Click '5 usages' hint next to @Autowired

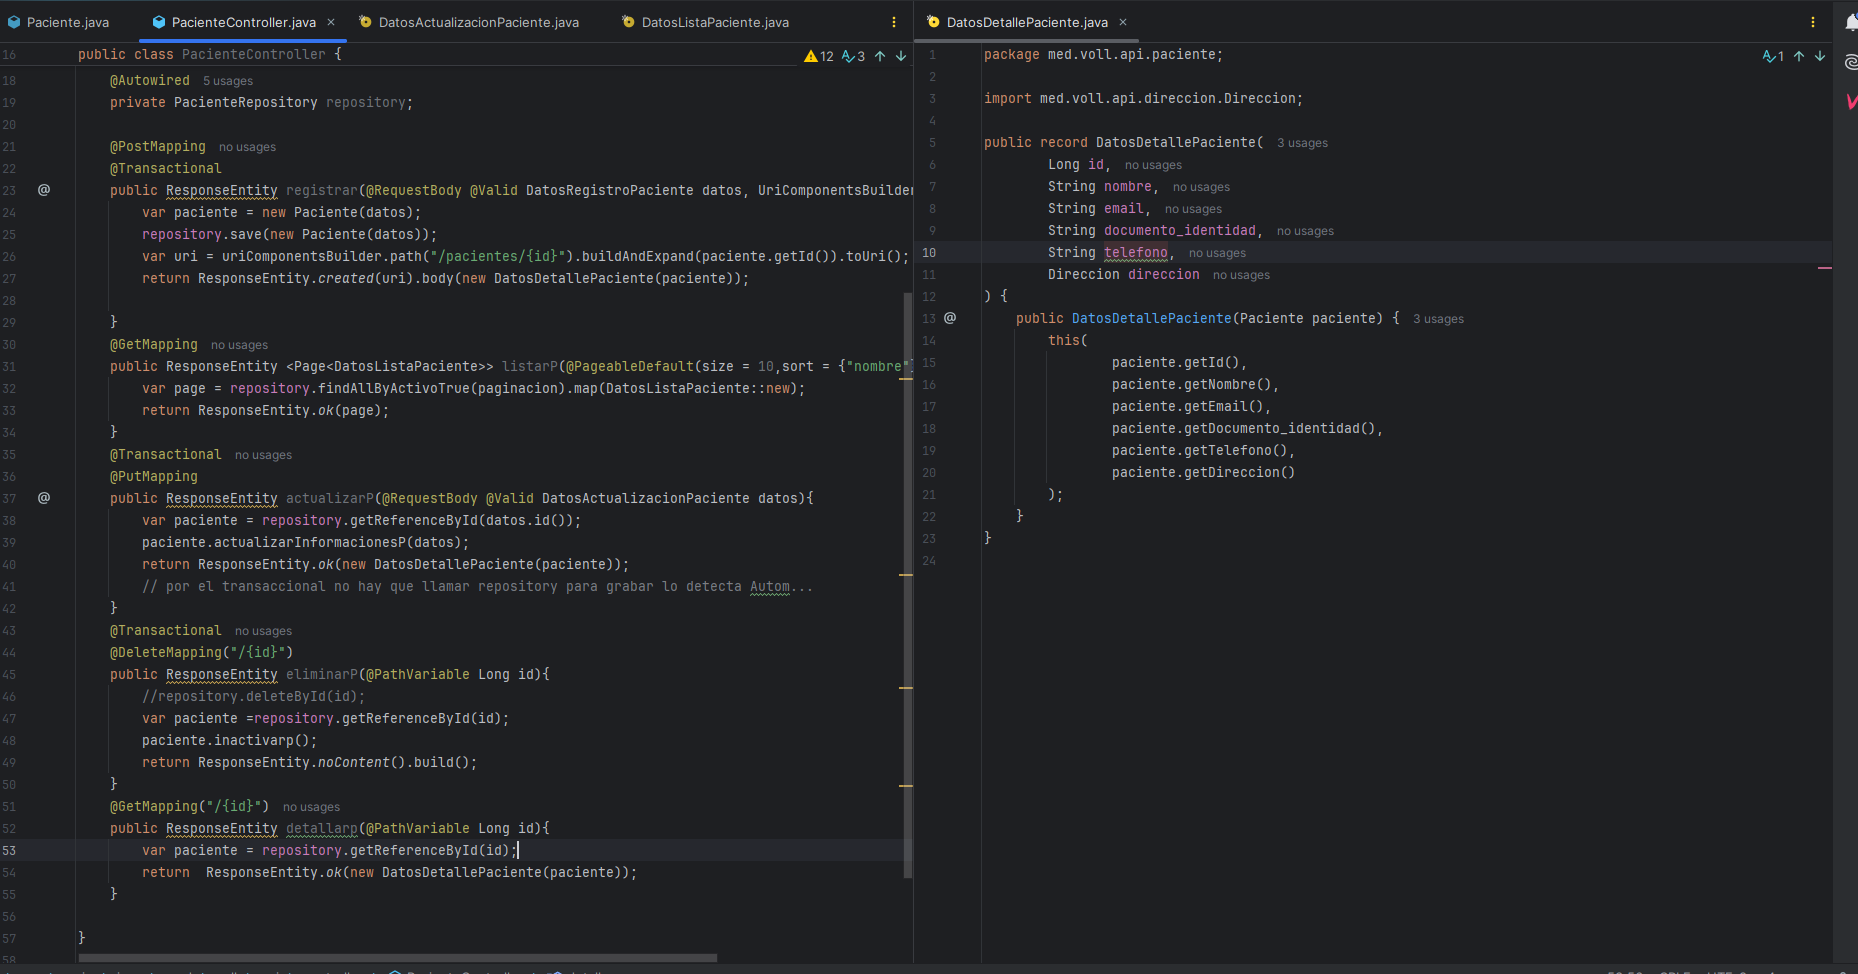[x=228, y=81]
